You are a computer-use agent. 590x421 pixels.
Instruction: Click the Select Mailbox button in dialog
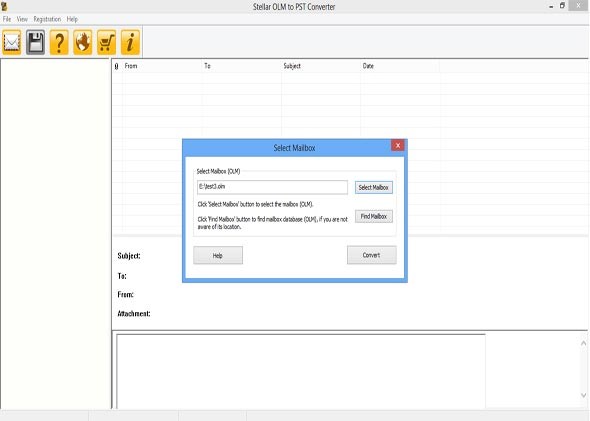point(374,187)
